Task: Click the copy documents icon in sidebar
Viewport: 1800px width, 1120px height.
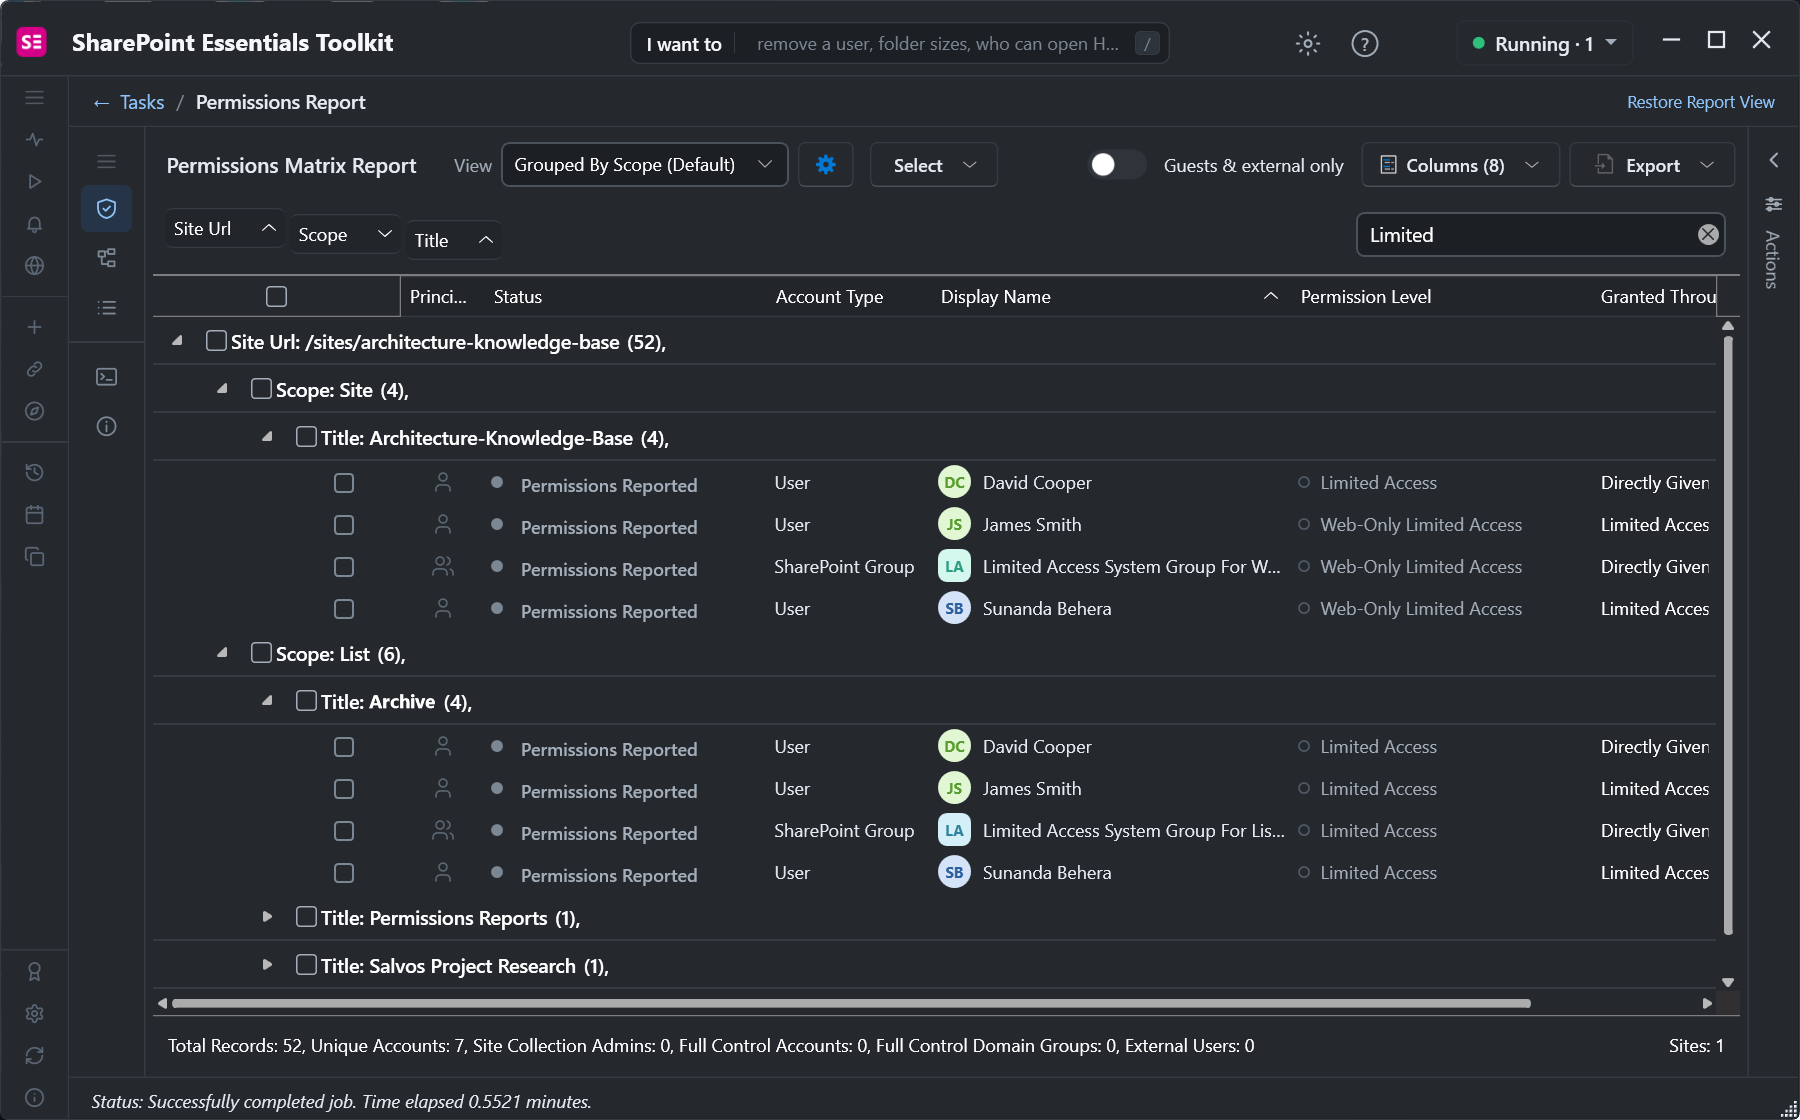Action: (35, 557)
